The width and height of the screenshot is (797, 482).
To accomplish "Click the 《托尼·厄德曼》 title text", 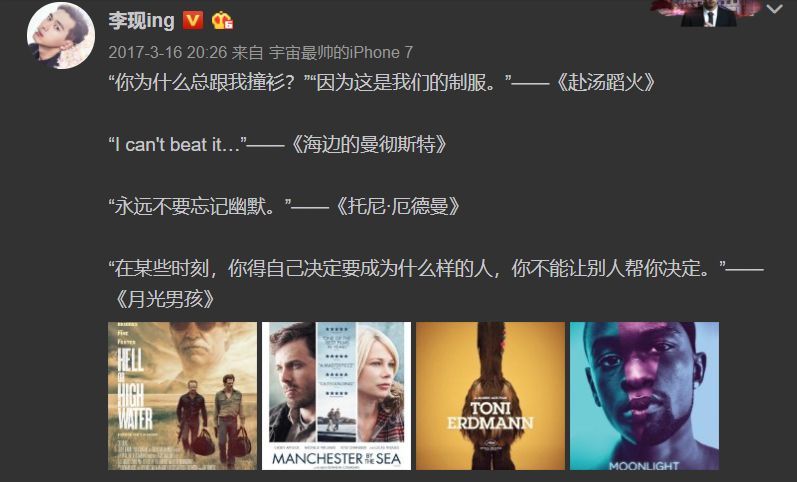I will (395, 207).
